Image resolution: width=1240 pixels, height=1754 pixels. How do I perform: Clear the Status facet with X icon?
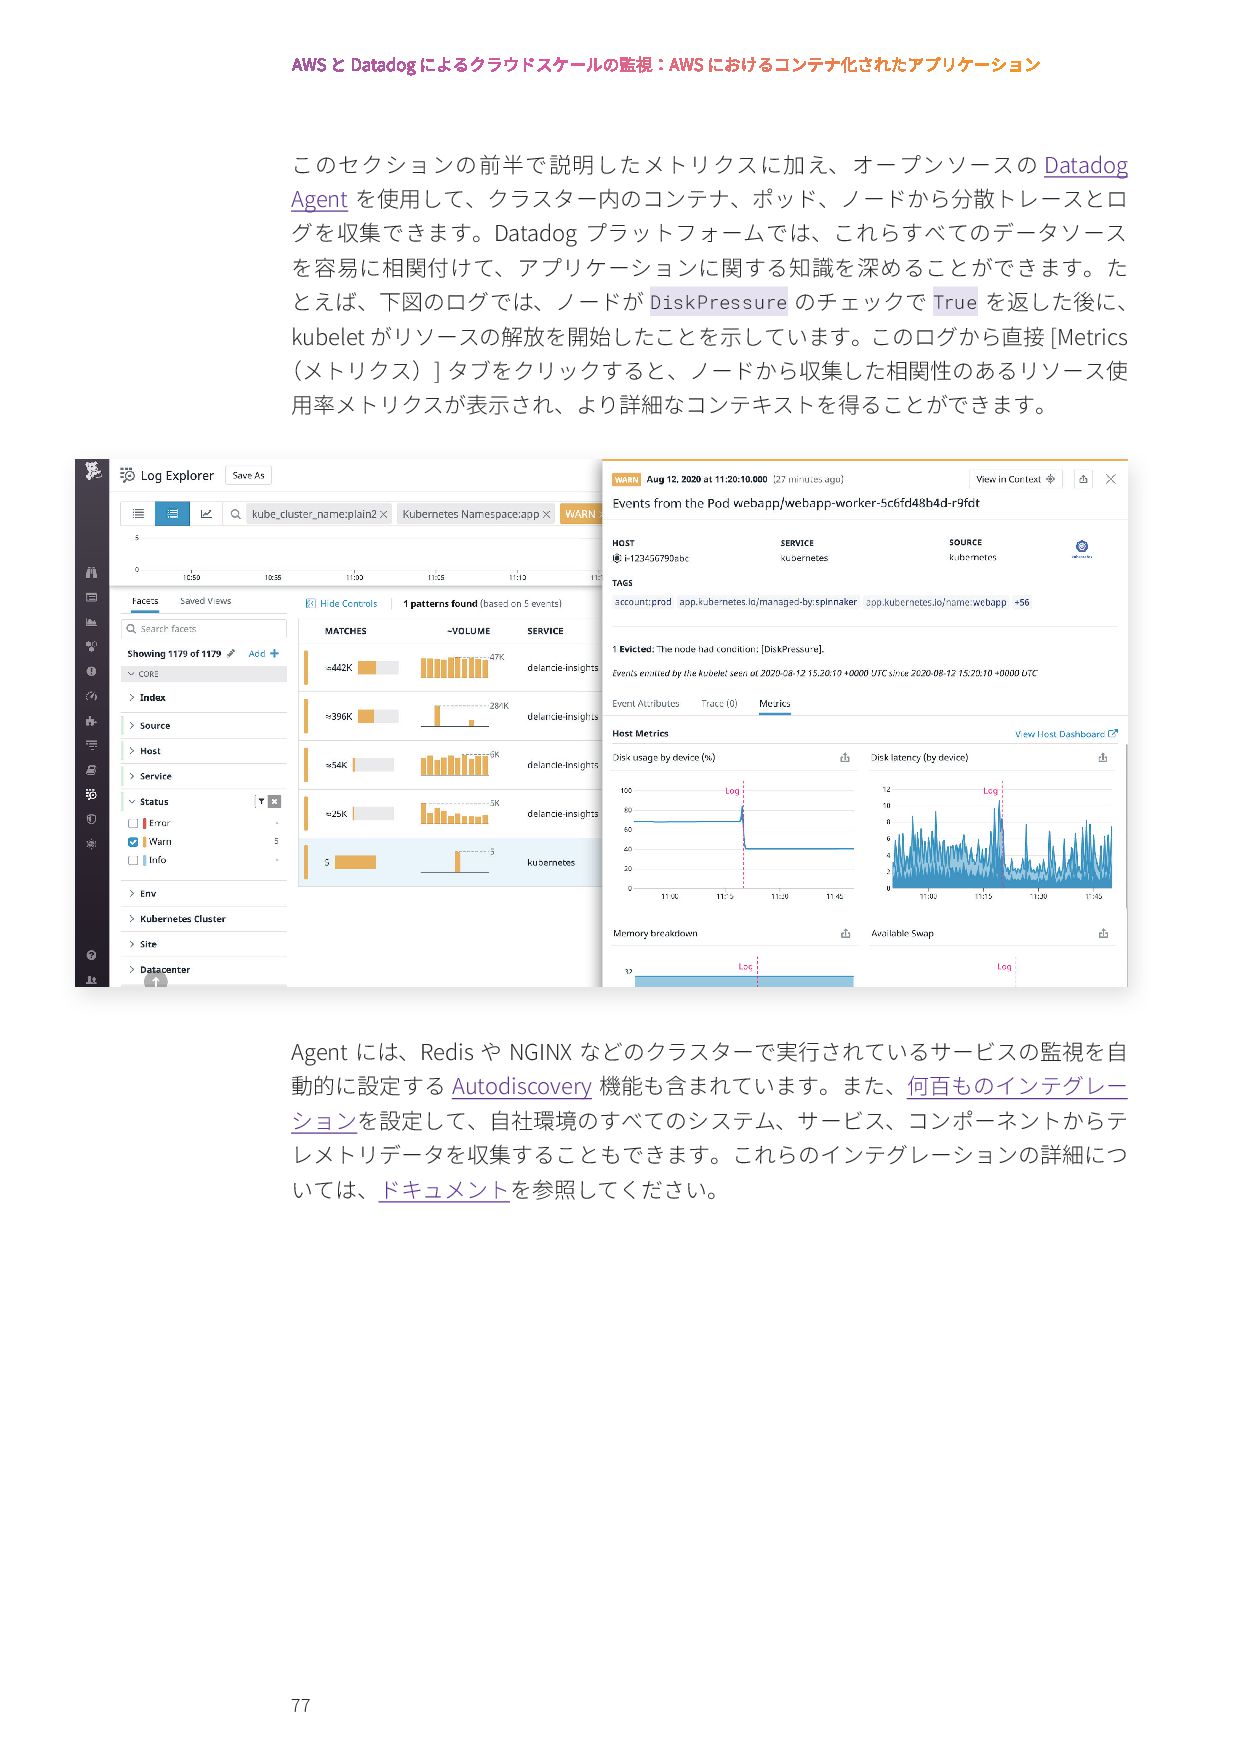(275, 801)
